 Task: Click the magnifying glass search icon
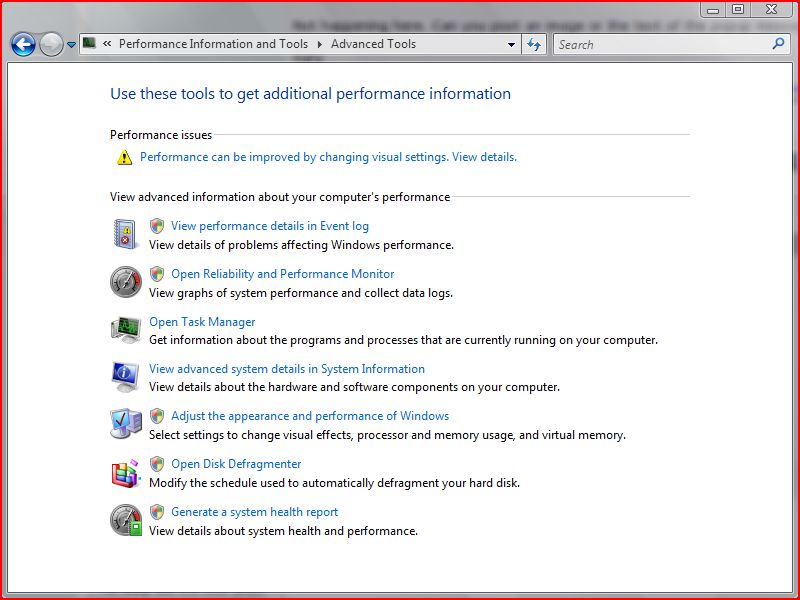point(779,44)
